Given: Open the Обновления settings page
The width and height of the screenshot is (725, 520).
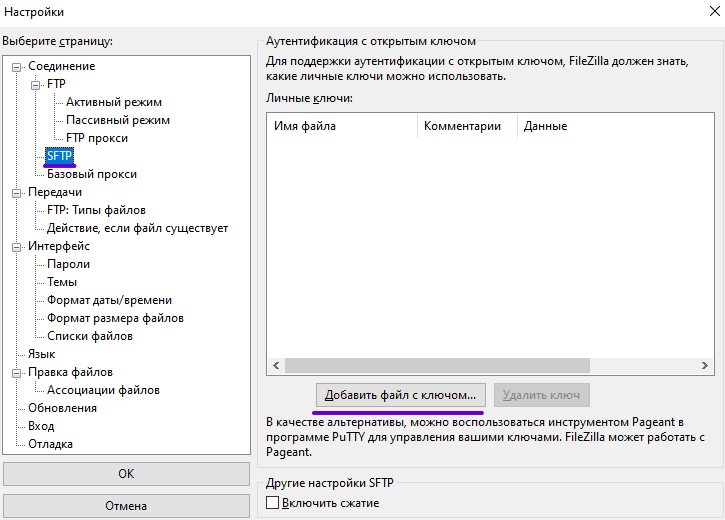Looking at the screenshot, I should 62,408.
